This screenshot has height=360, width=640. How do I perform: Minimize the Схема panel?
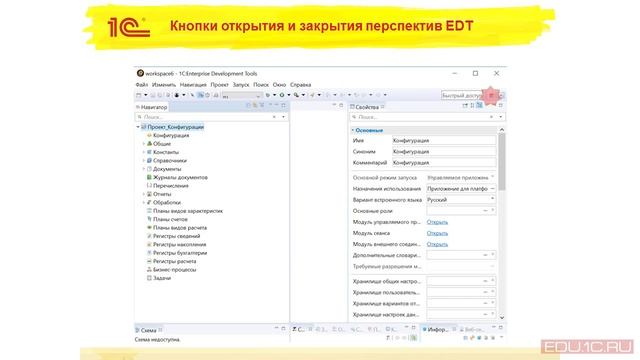point(276,329)
